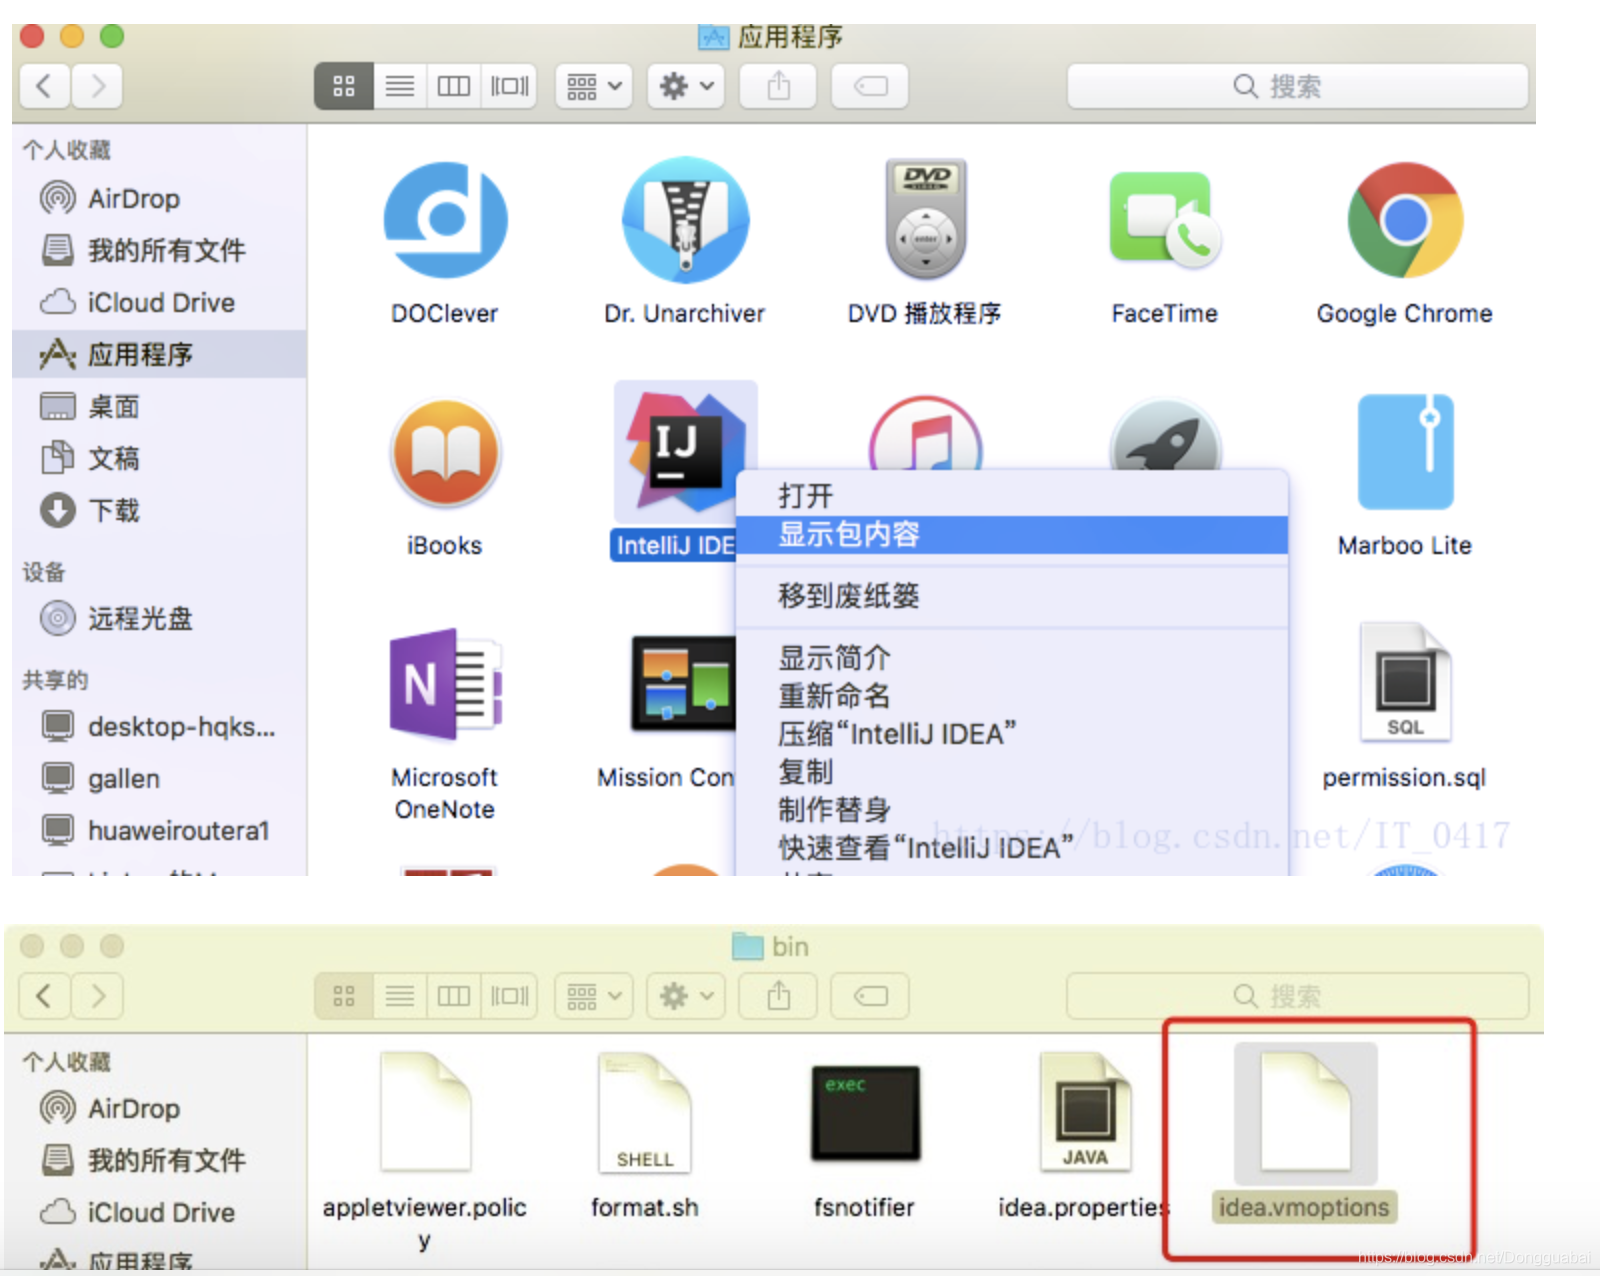The height and width of the screenshot is (1276, 1600).
Task: Go back in the bin window
Action: pyautogui.click(x=44, y=996)
